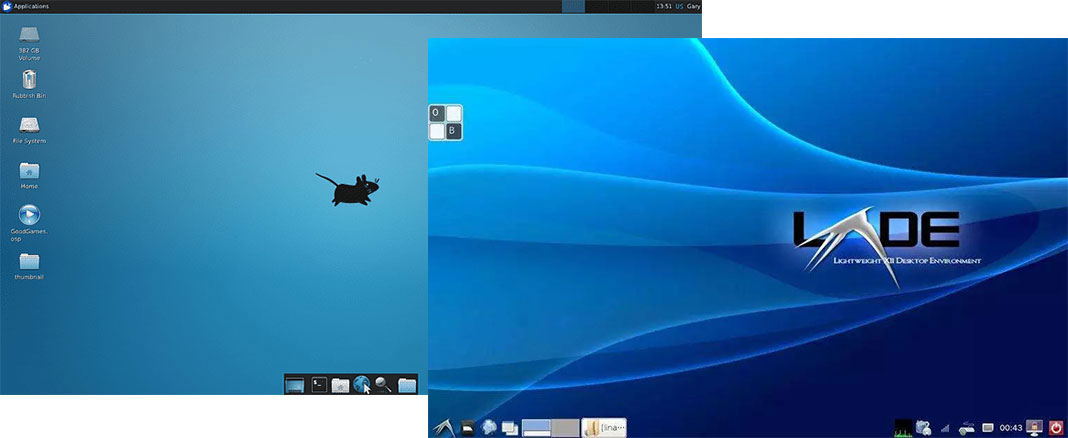Open the US keyboard layout indicator
1068x438 pixels.
679,6
